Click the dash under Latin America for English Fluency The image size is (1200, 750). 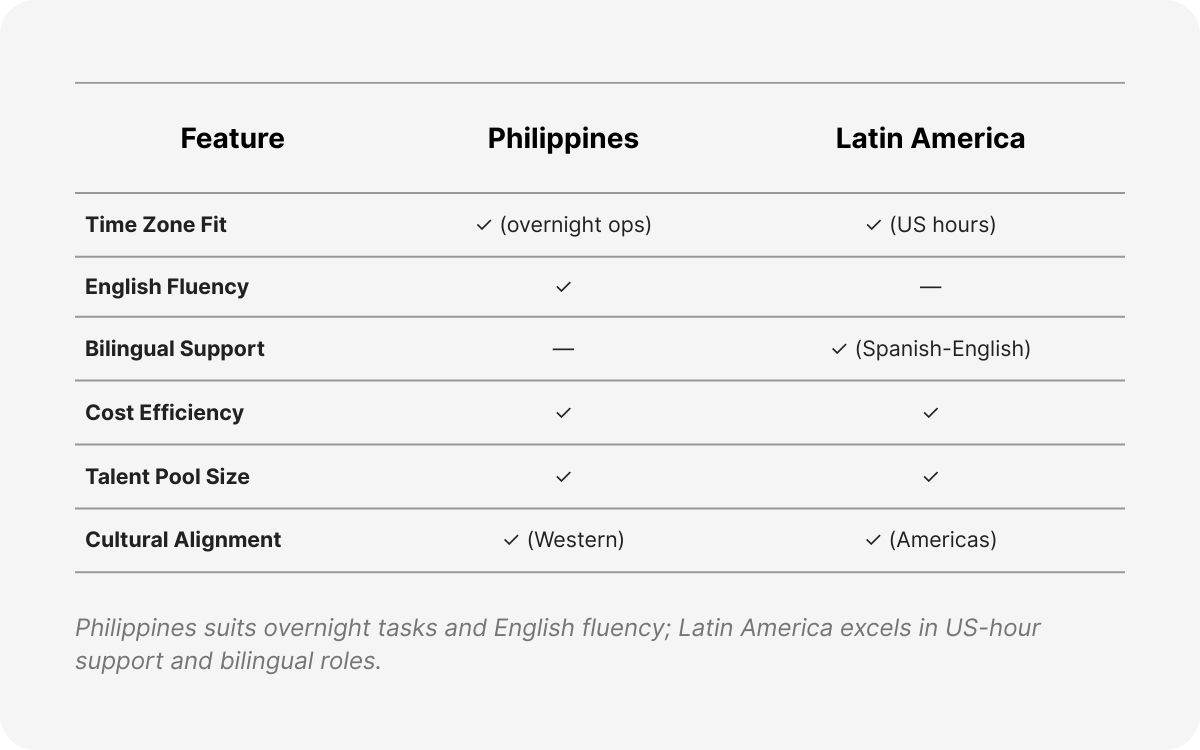(x=931, y=287)
